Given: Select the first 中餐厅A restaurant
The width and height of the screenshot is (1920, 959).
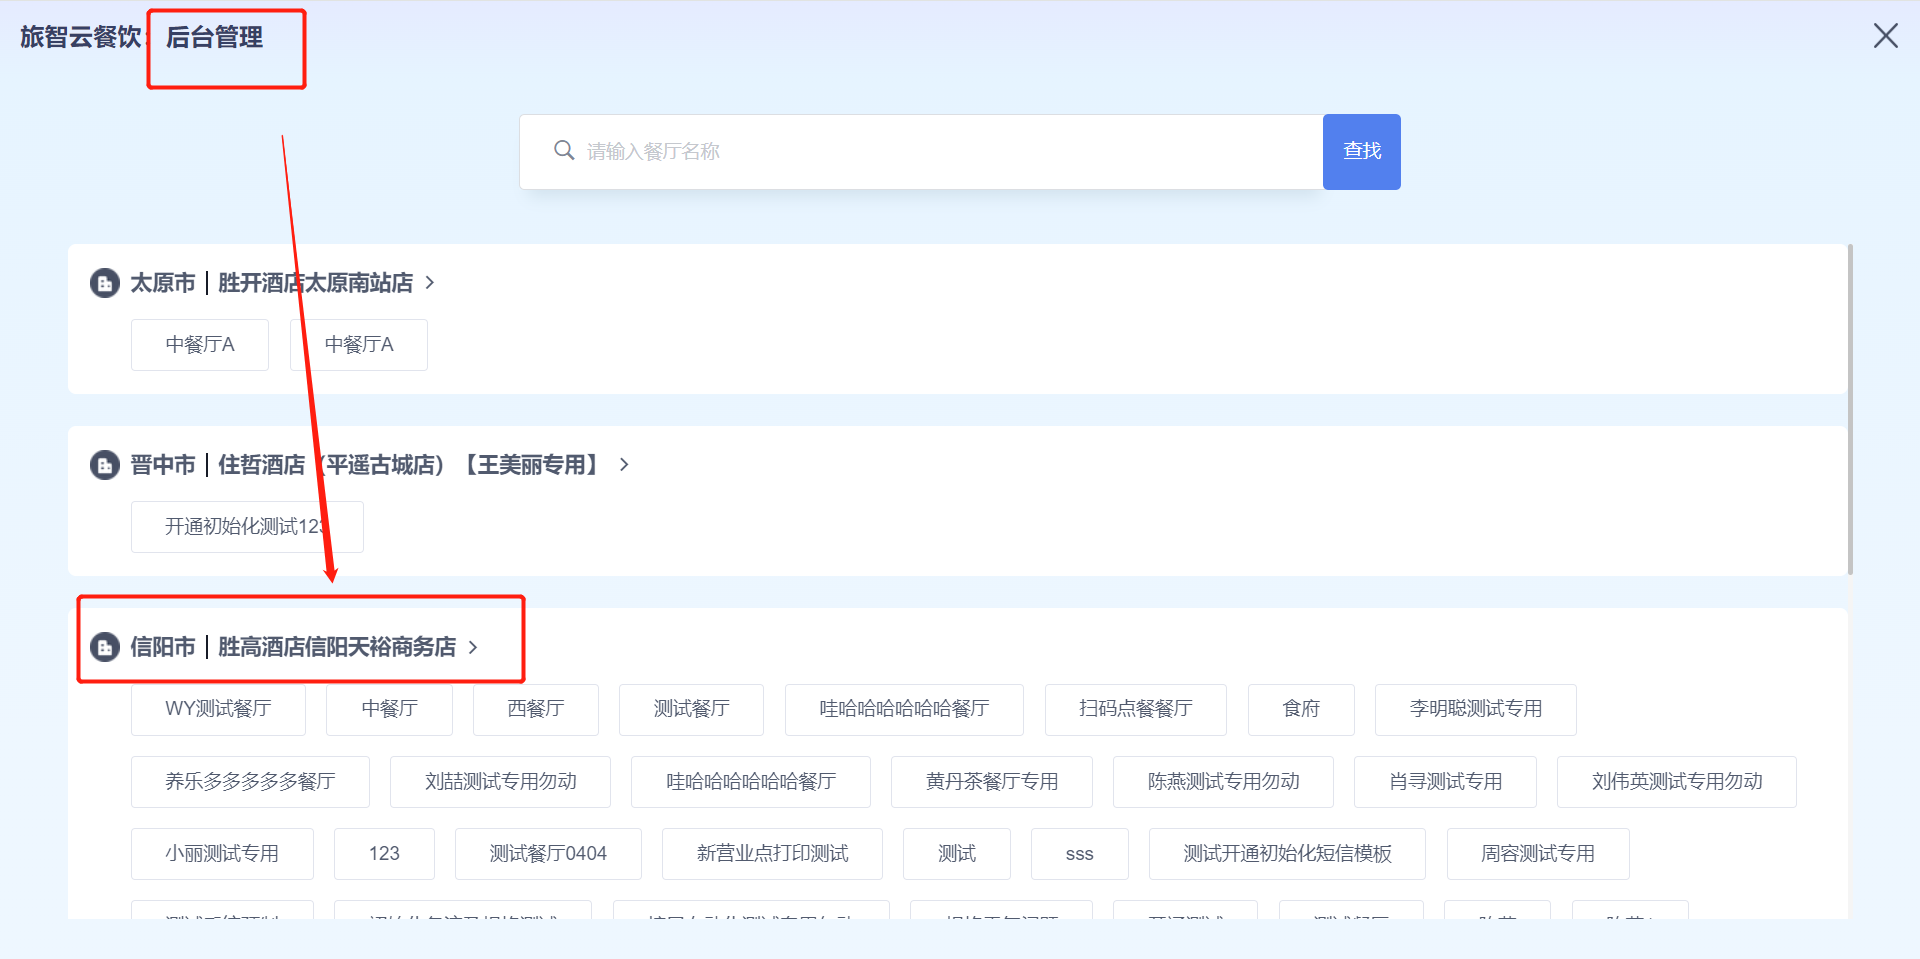Looking at the screenshot, I should point(200,345).
